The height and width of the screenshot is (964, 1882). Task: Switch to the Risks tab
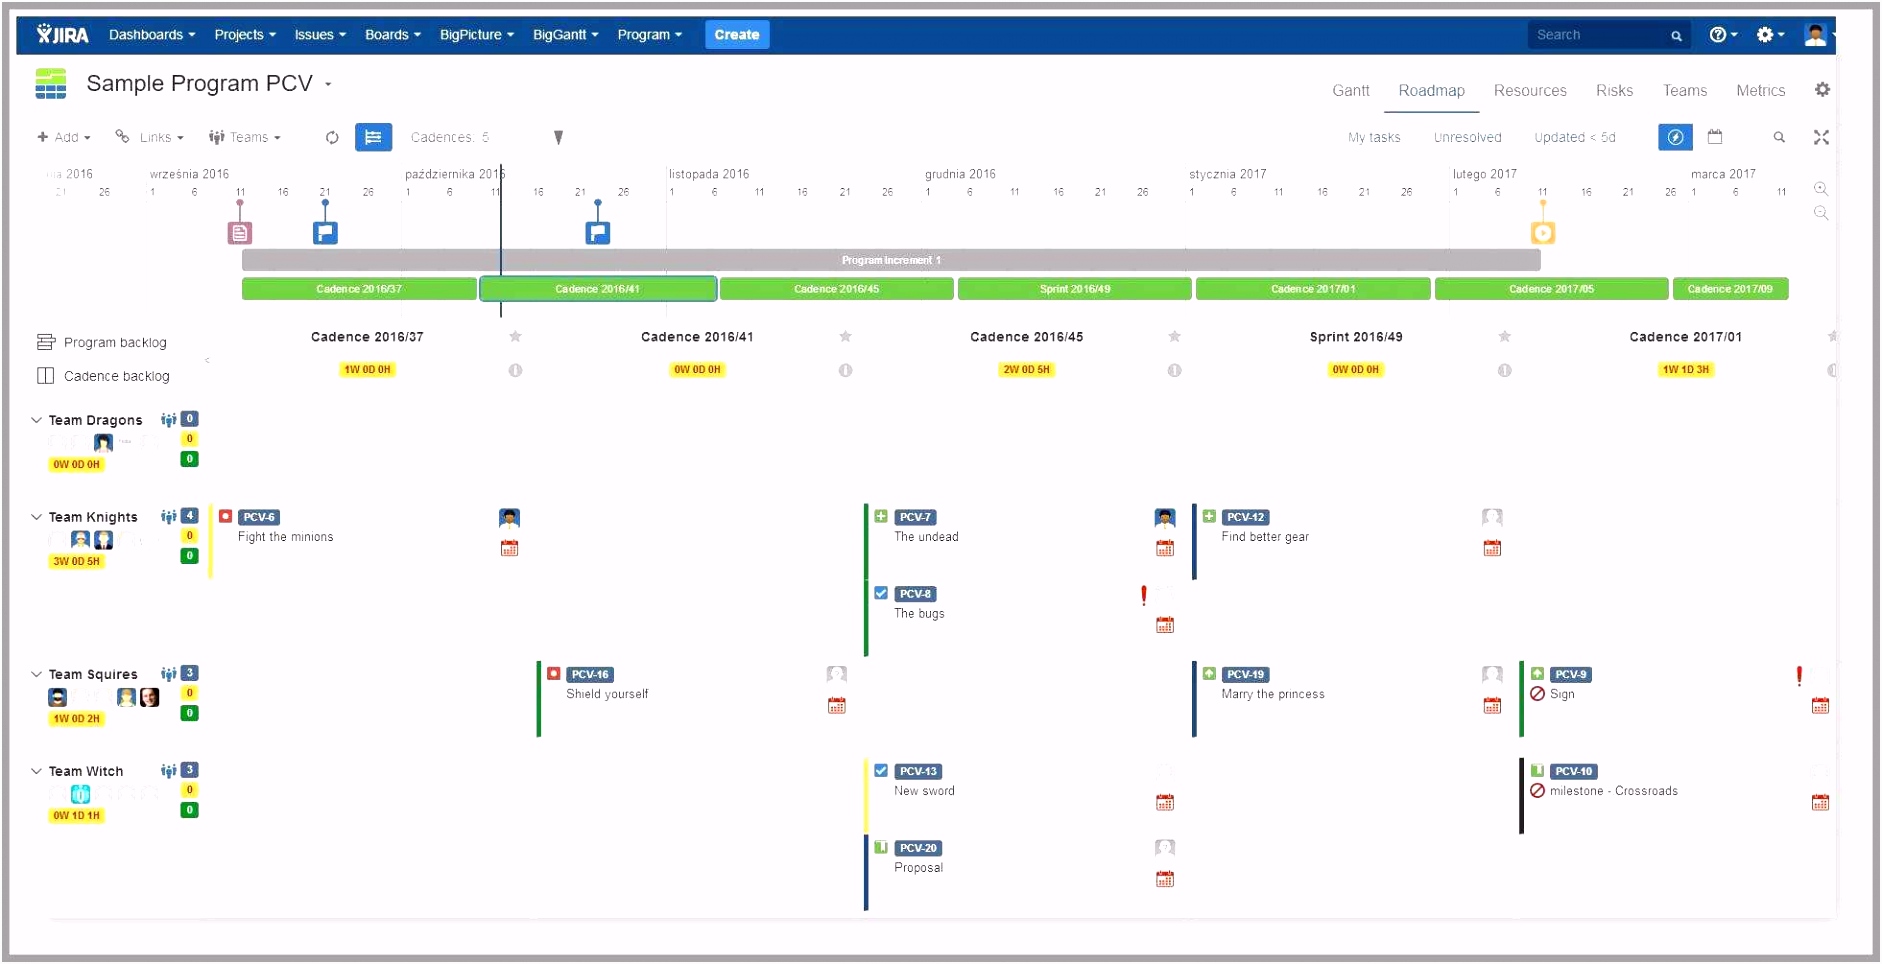[x=1614, y=90]
